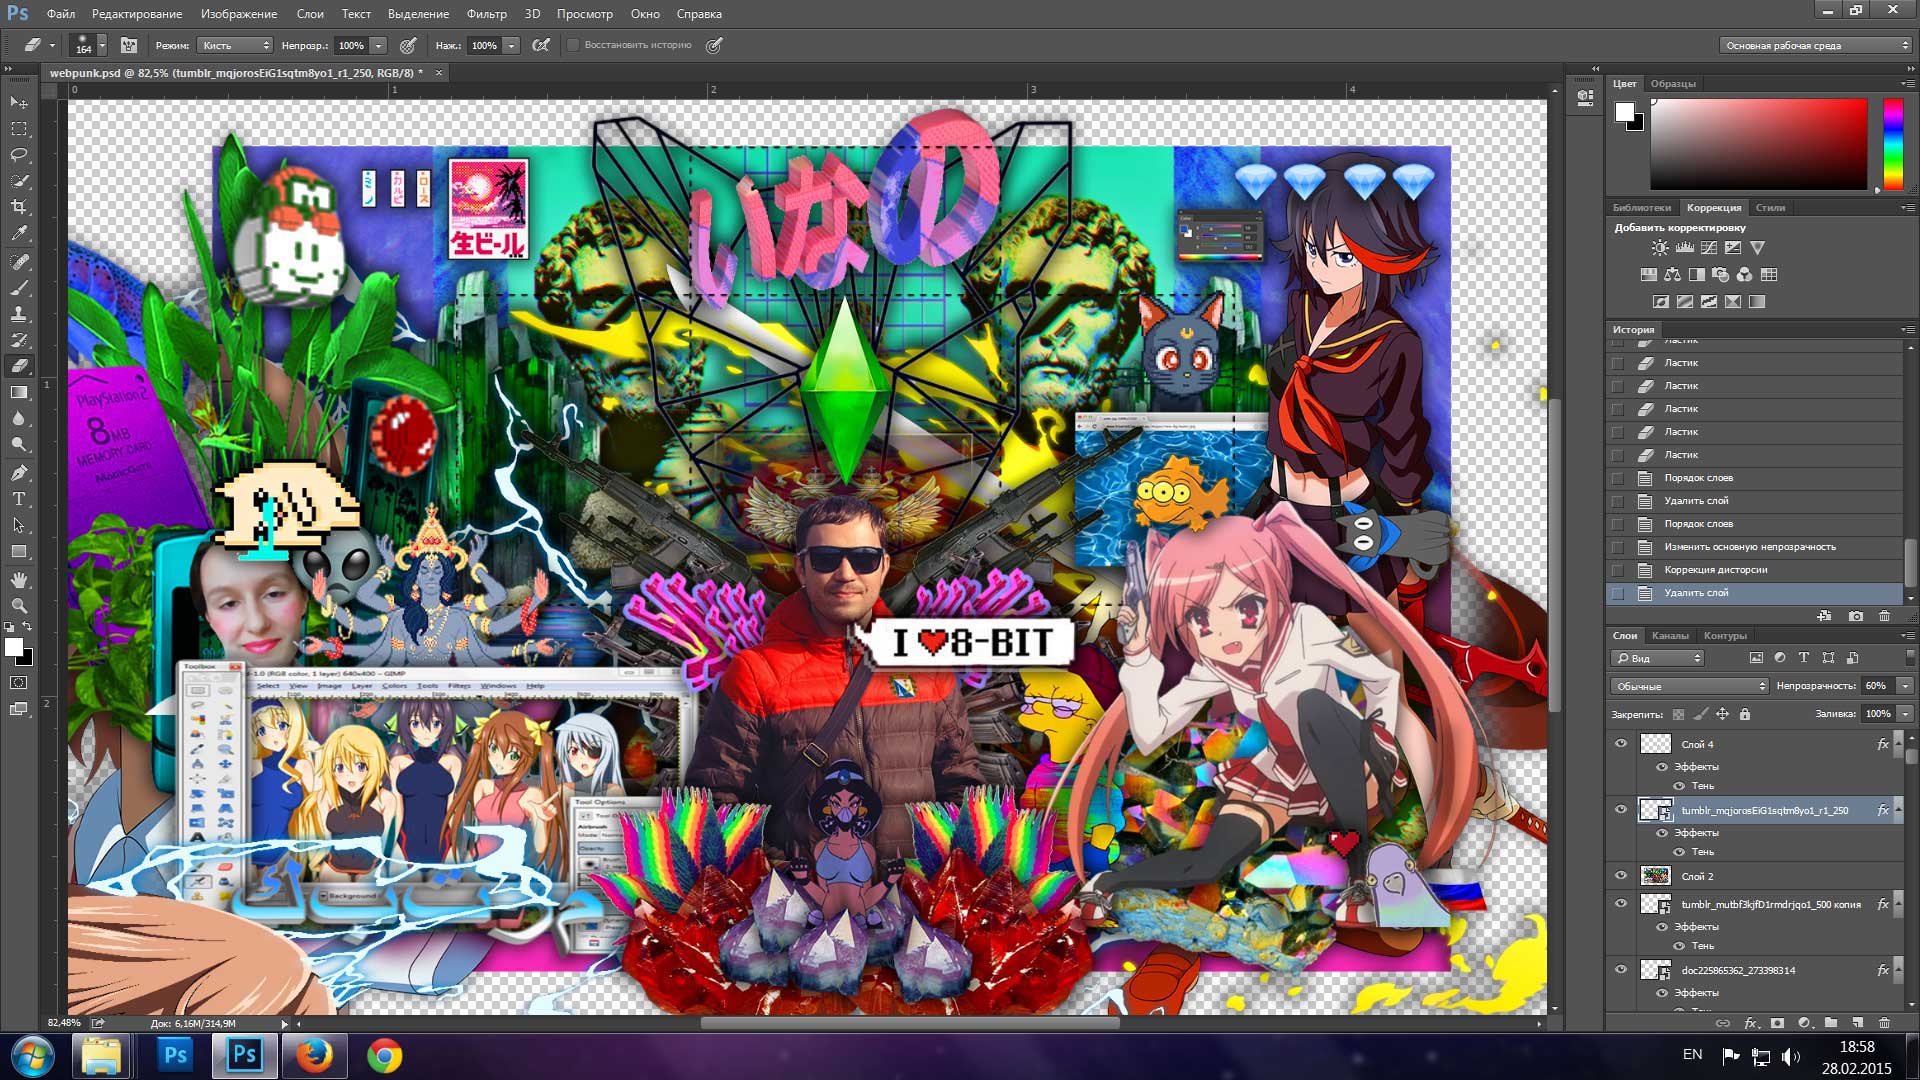
Task: Enable the 'Восстановить историю' checkbox
Action: 573,45
